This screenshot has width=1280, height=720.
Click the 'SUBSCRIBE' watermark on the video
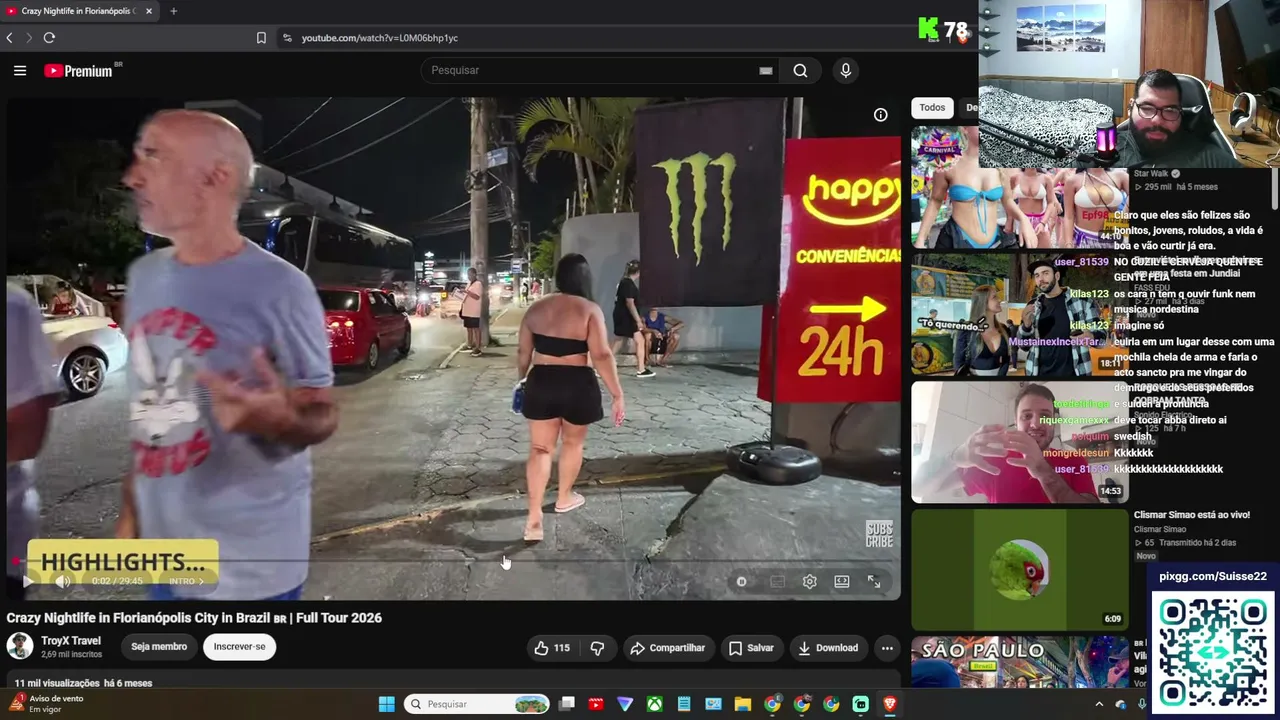[879, 534]
